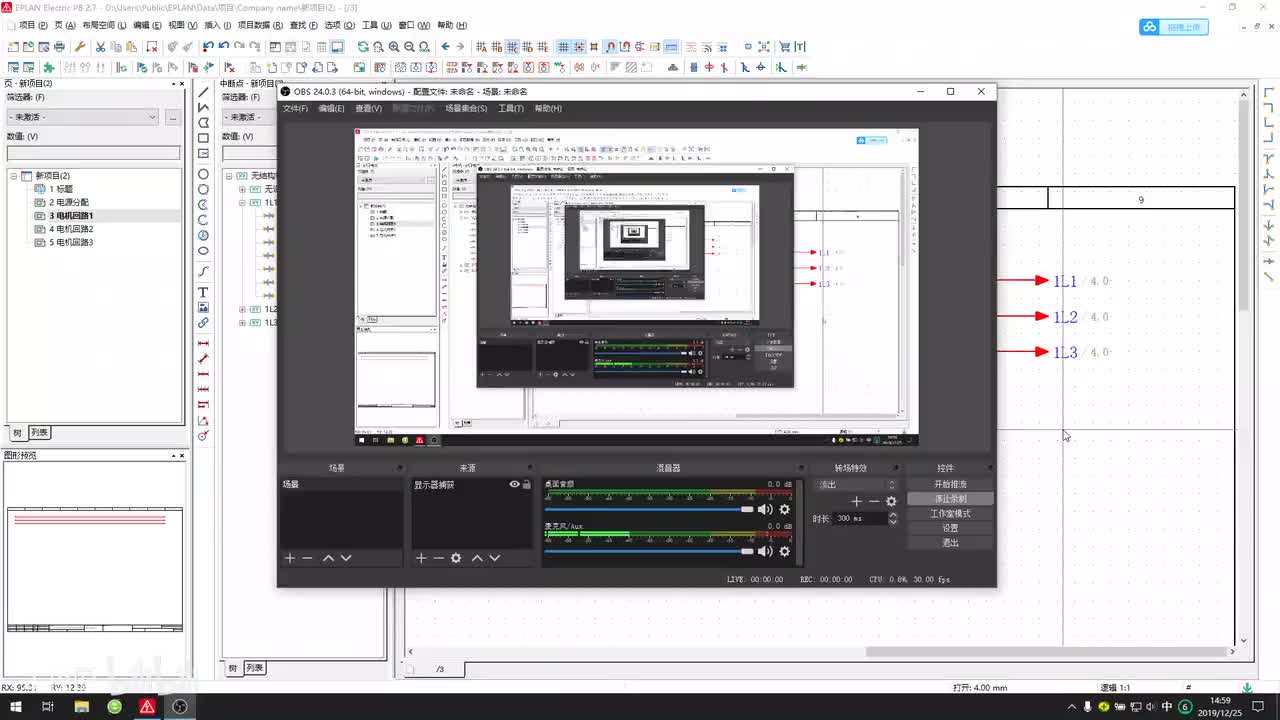Select the Polyline drawing tool

coord(203,107)
